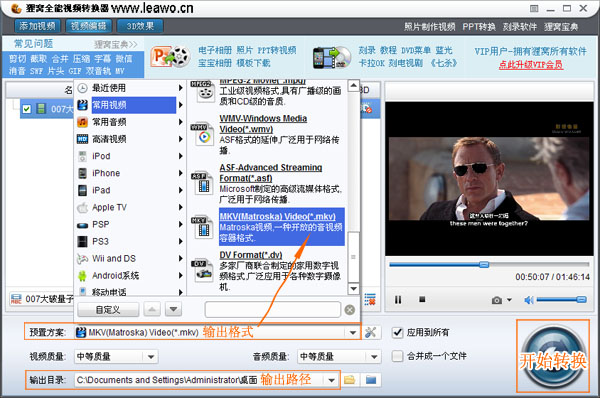Screen dimensions: 600x398
Task: Choose the PS3 device category
Action: pos(126,241)
